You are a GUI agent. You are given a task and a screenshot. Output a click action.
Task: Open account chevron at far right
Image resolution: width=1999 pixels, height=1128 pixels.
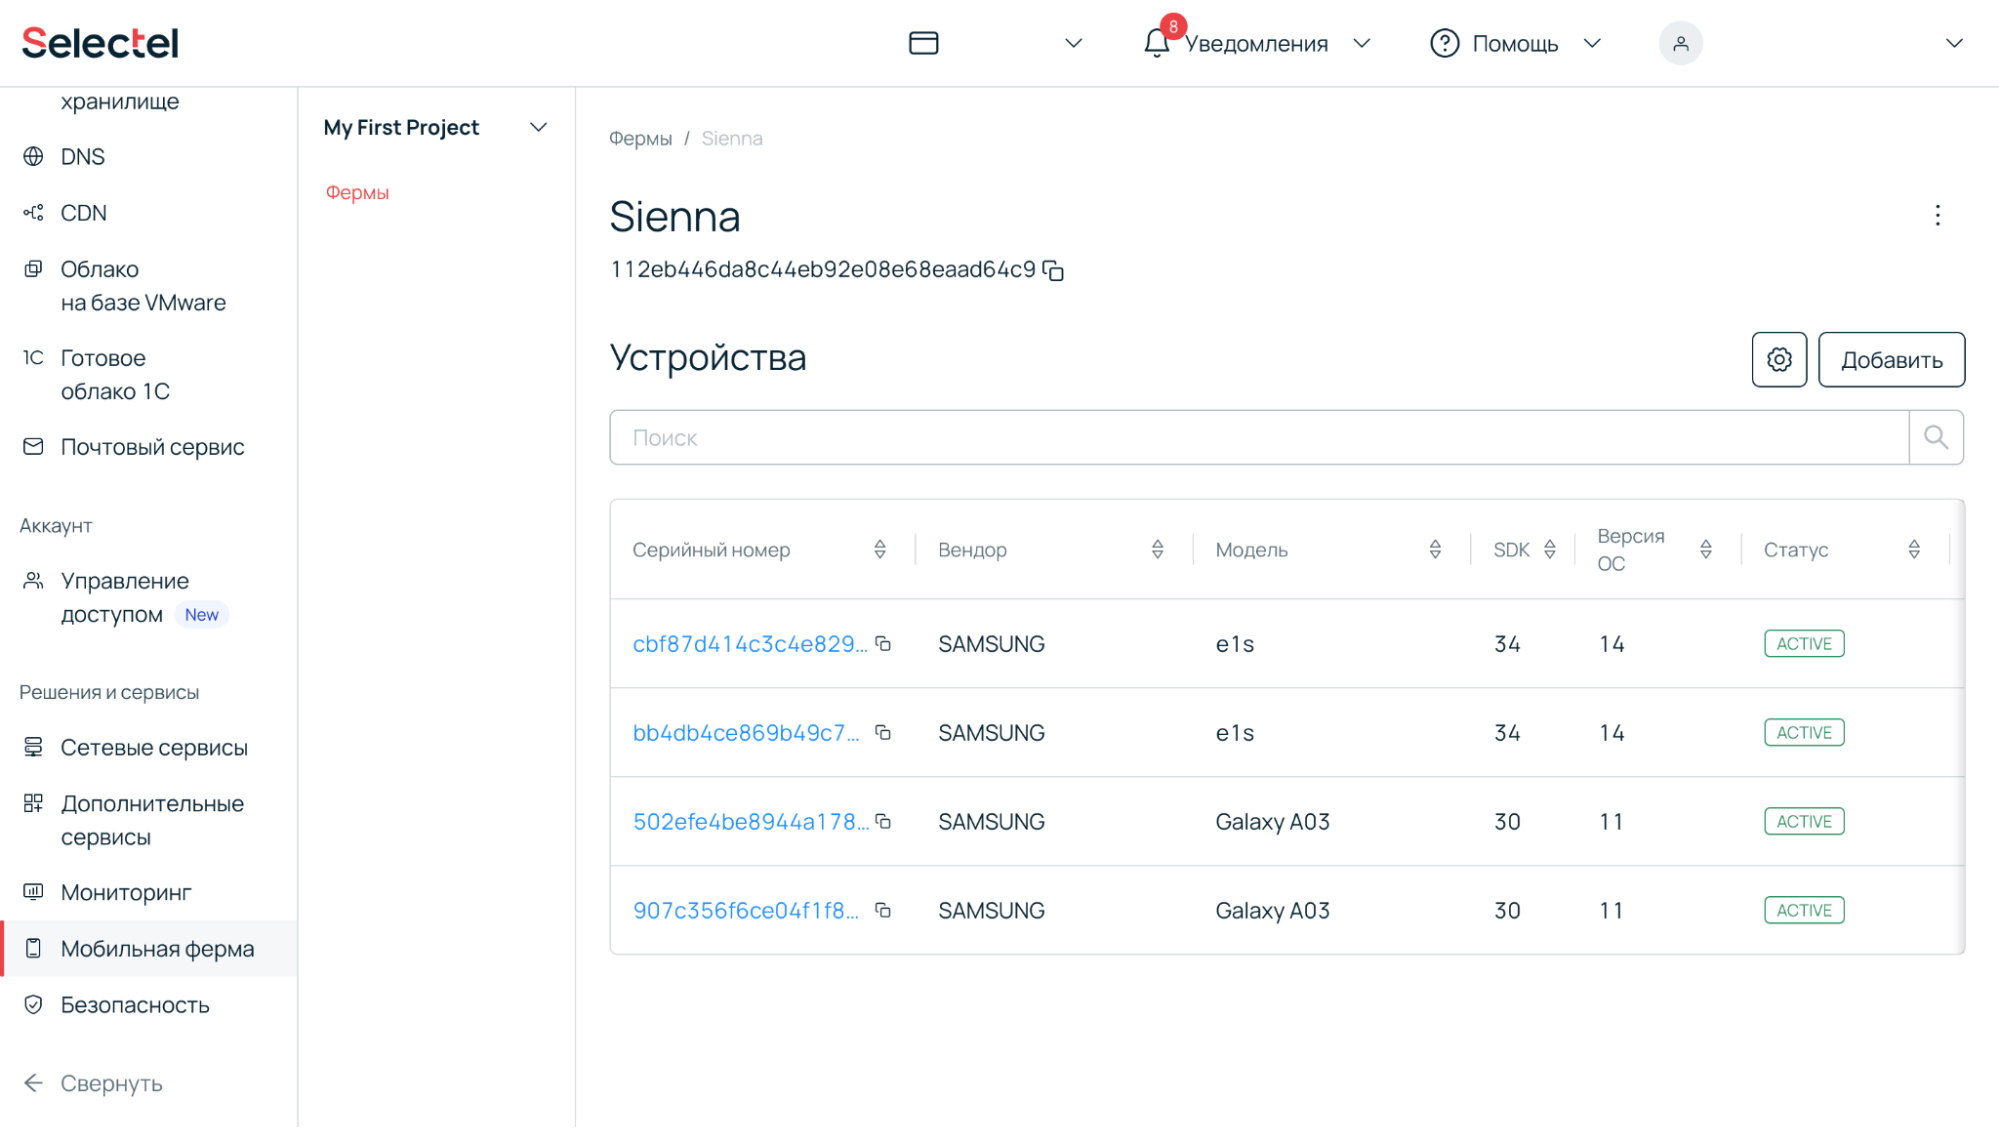[1953, 43]
